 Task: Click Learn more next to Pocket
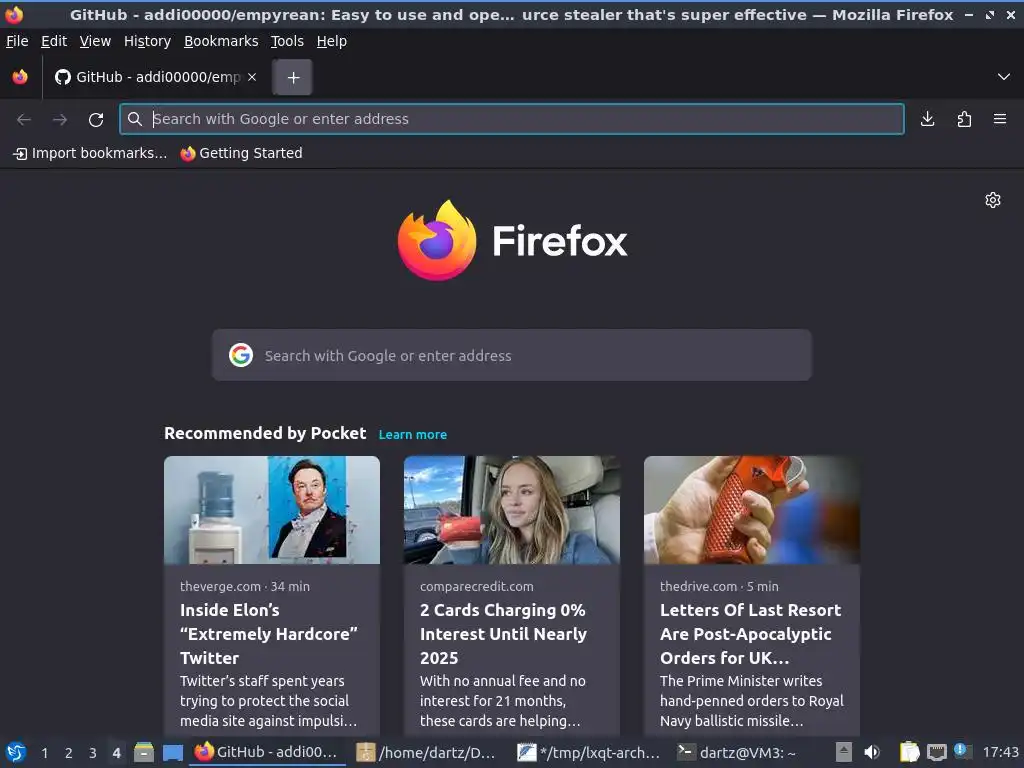coord(413,435)
